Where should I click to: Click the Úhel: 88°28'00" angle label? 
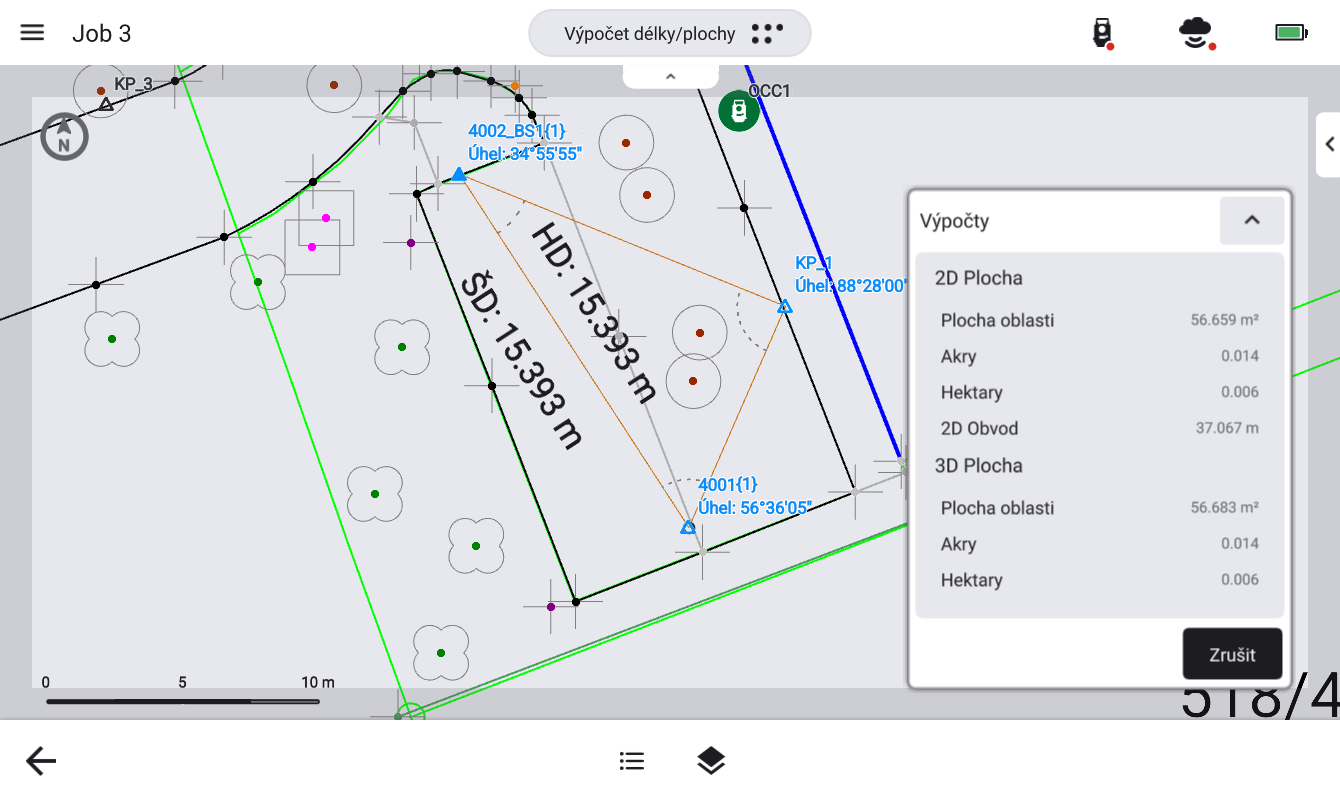pyautogui.click(x=851, y=285)
